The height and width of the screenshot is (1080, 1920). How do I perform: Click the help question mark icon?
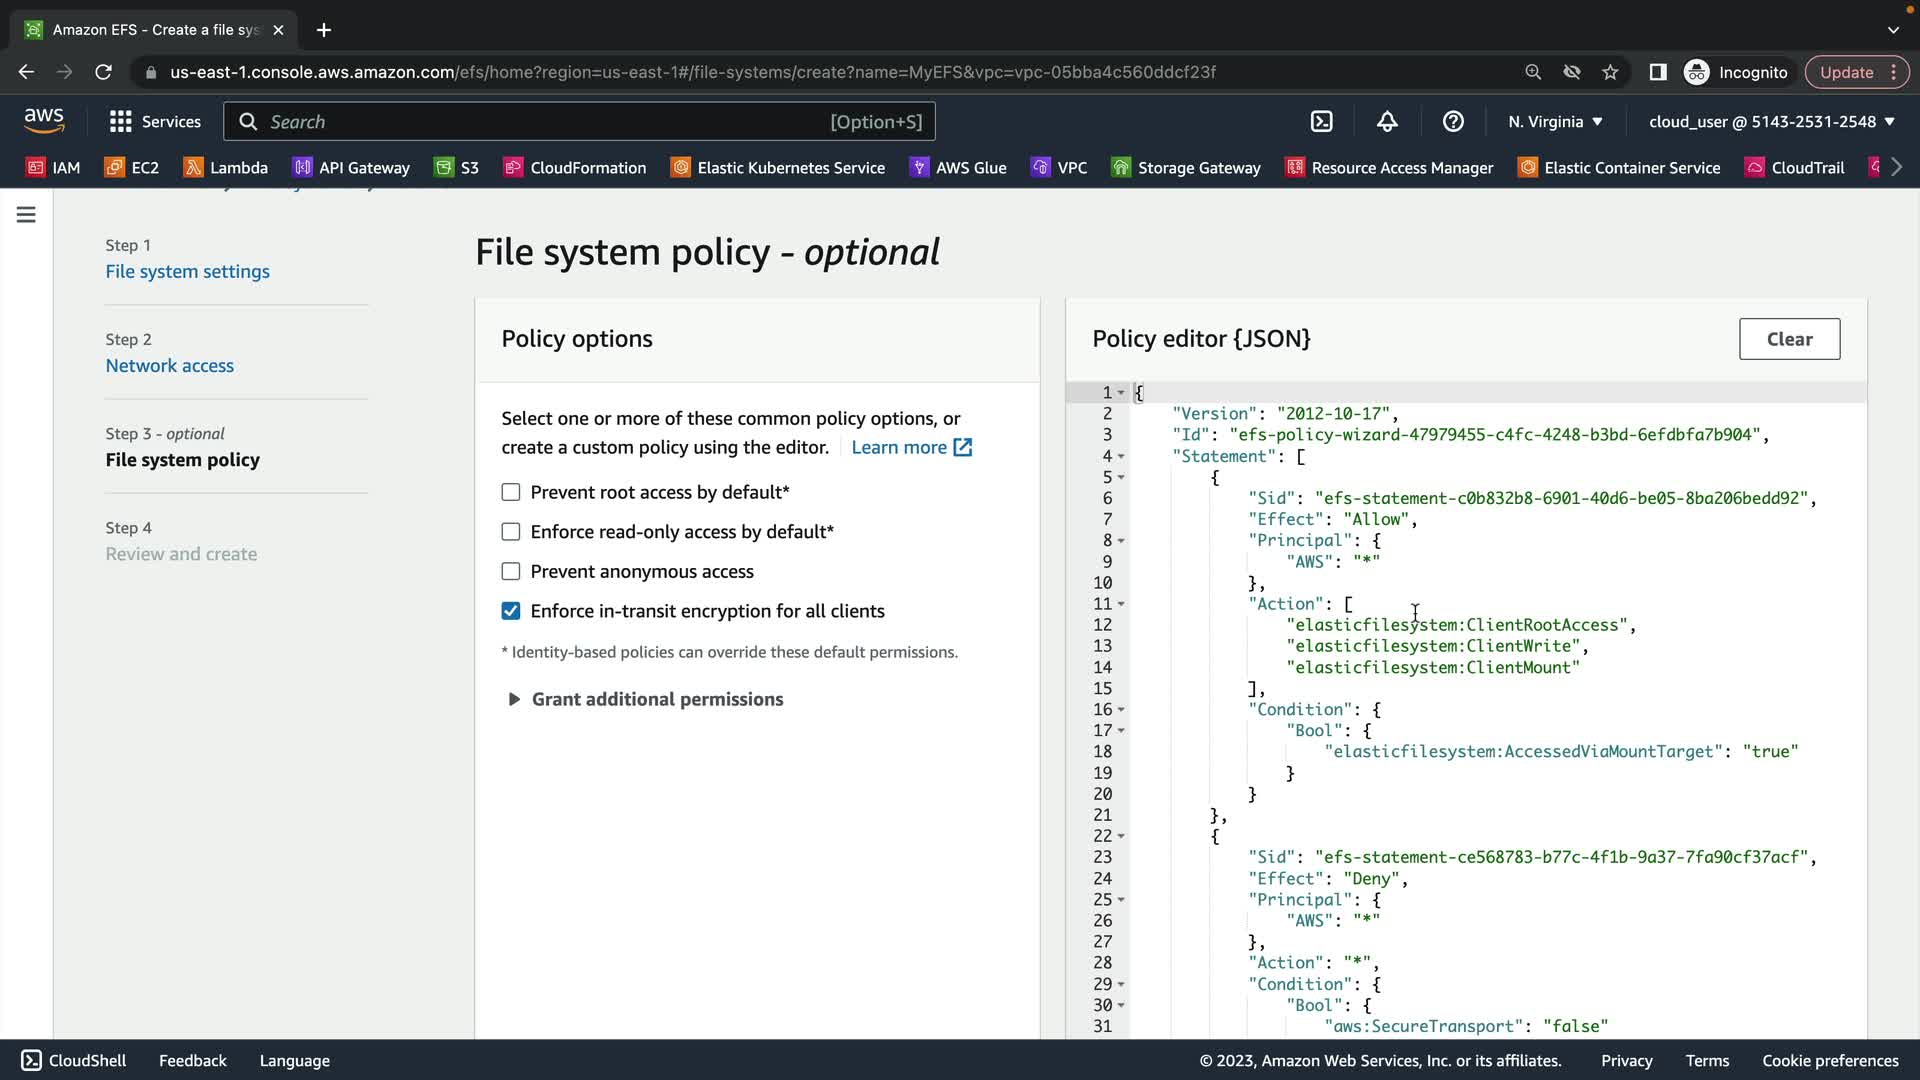1453,121
